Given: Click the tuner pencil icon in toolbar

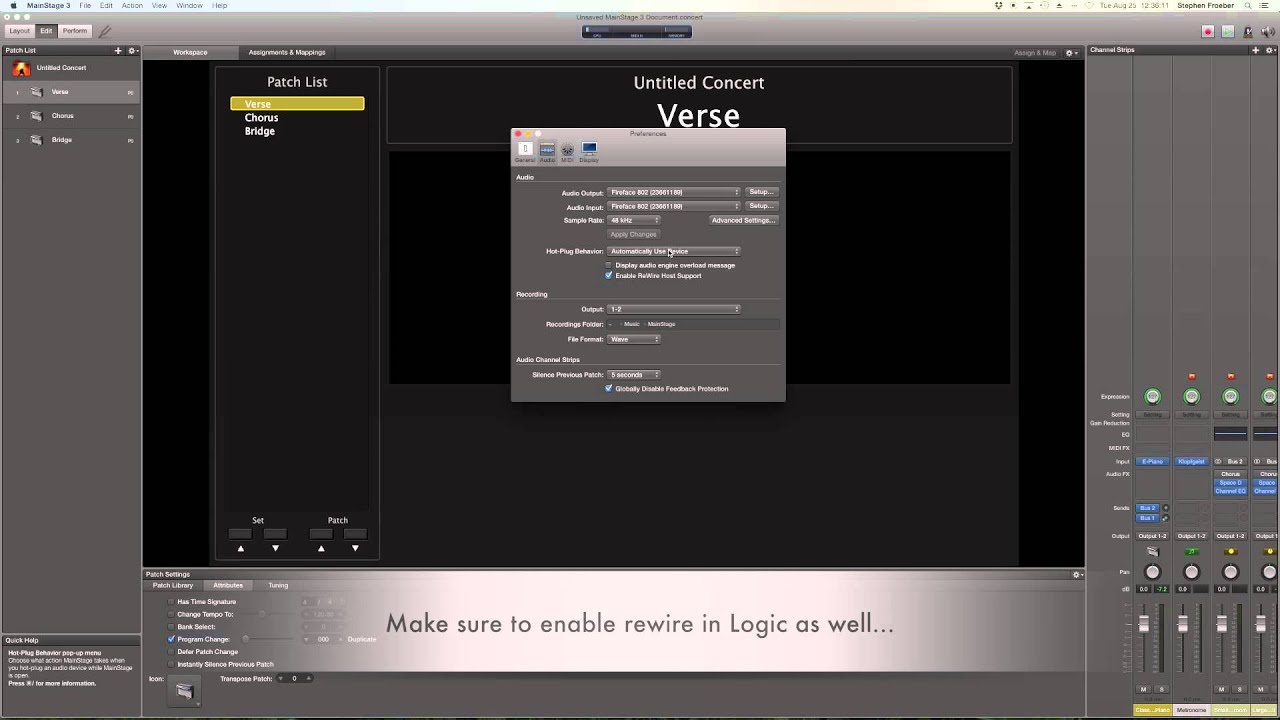Looking at the screenshot, I should 104,31.
